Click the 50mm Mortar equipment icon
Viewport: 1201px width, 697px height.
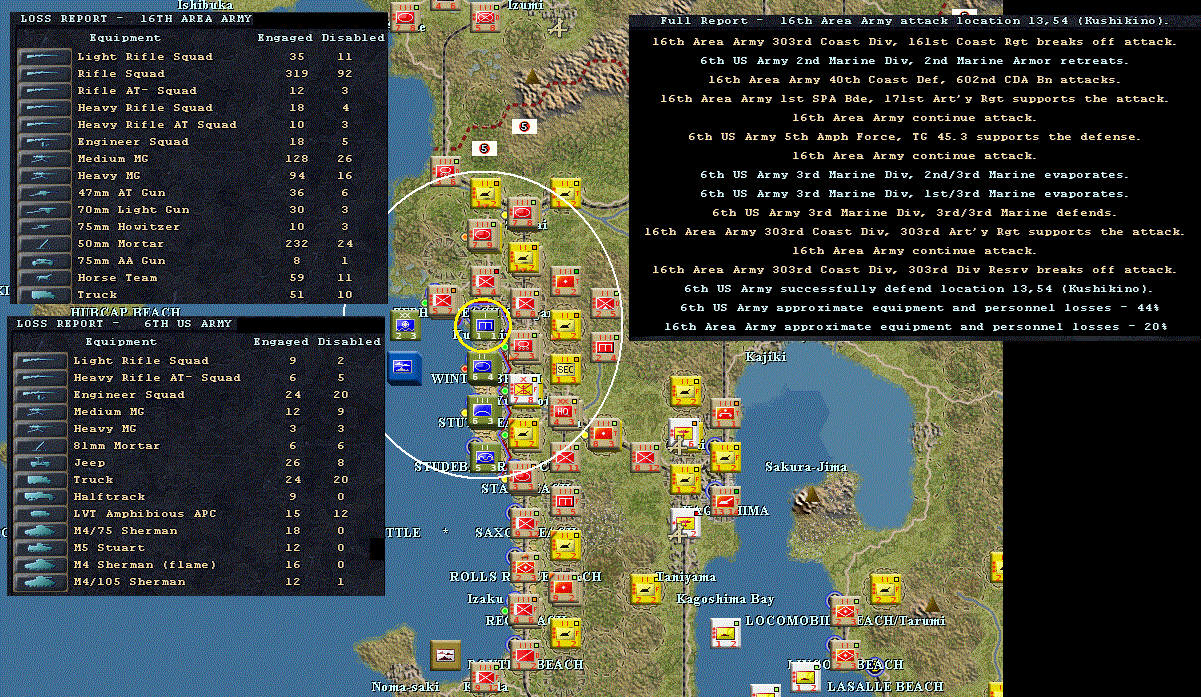click(x=45, y=244)
